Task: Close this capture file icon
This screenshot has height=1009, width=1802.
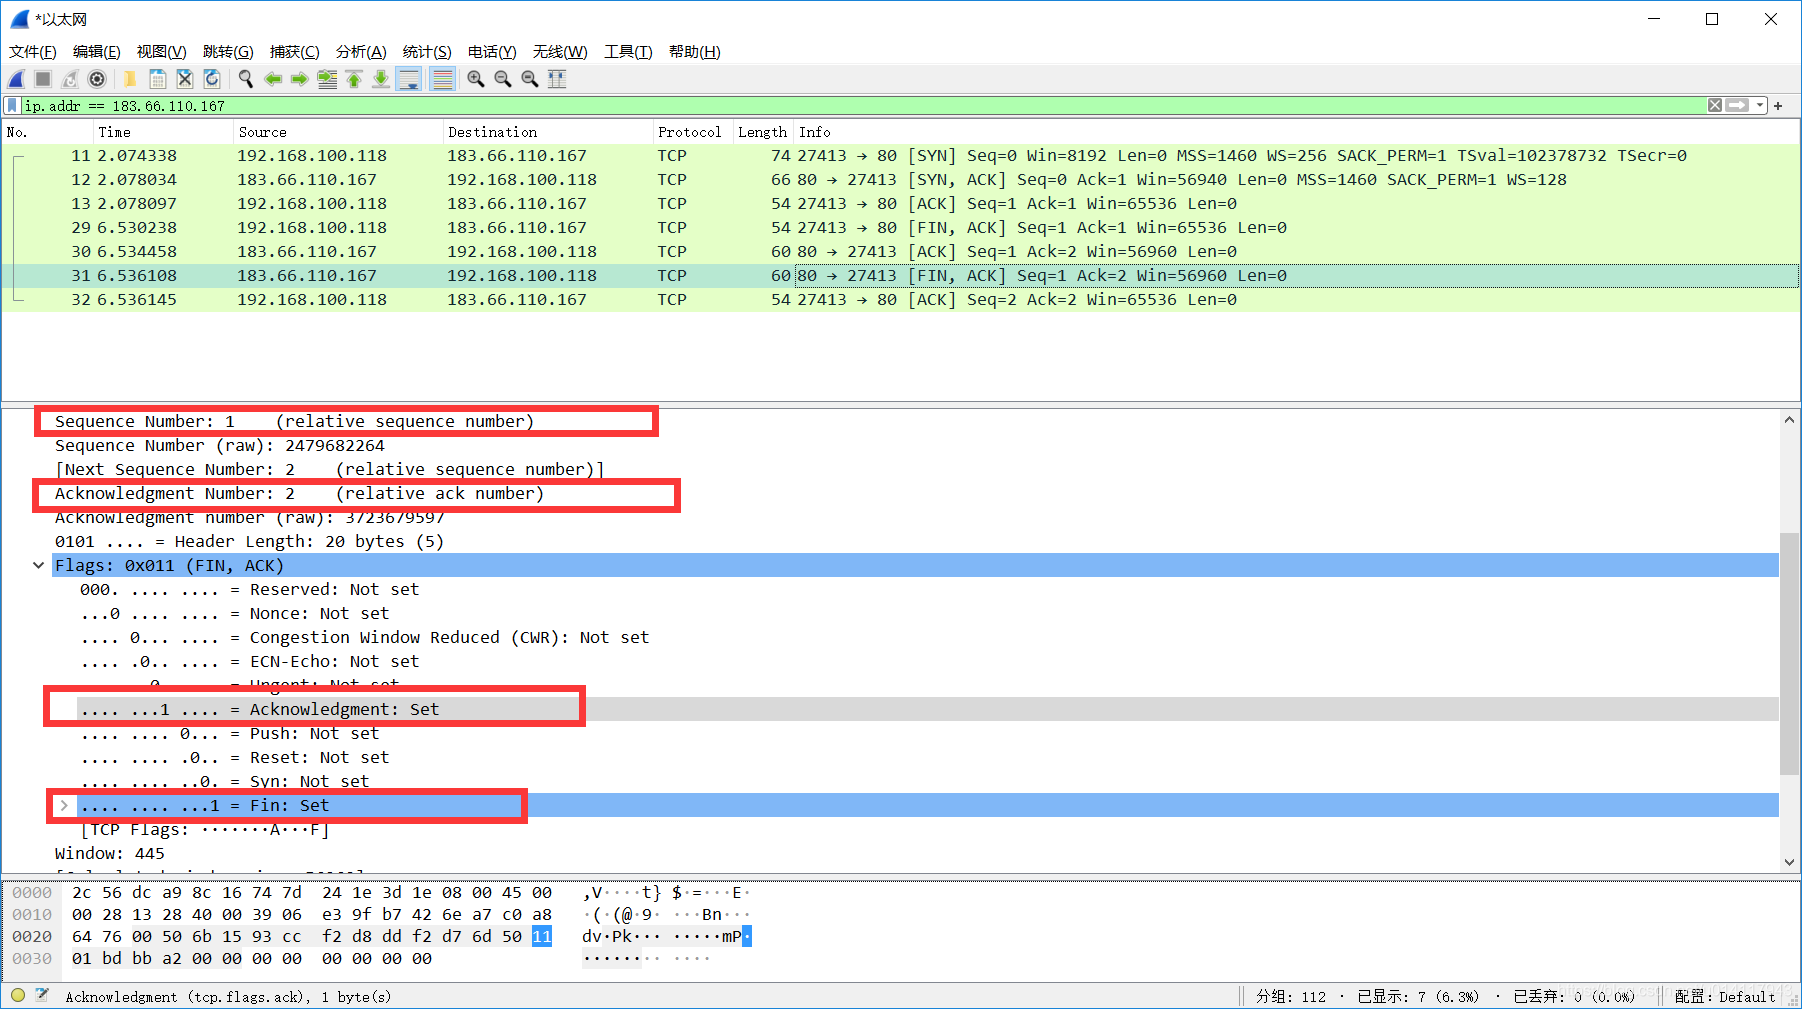Action: pyautogui.click(x=184, y=79)
